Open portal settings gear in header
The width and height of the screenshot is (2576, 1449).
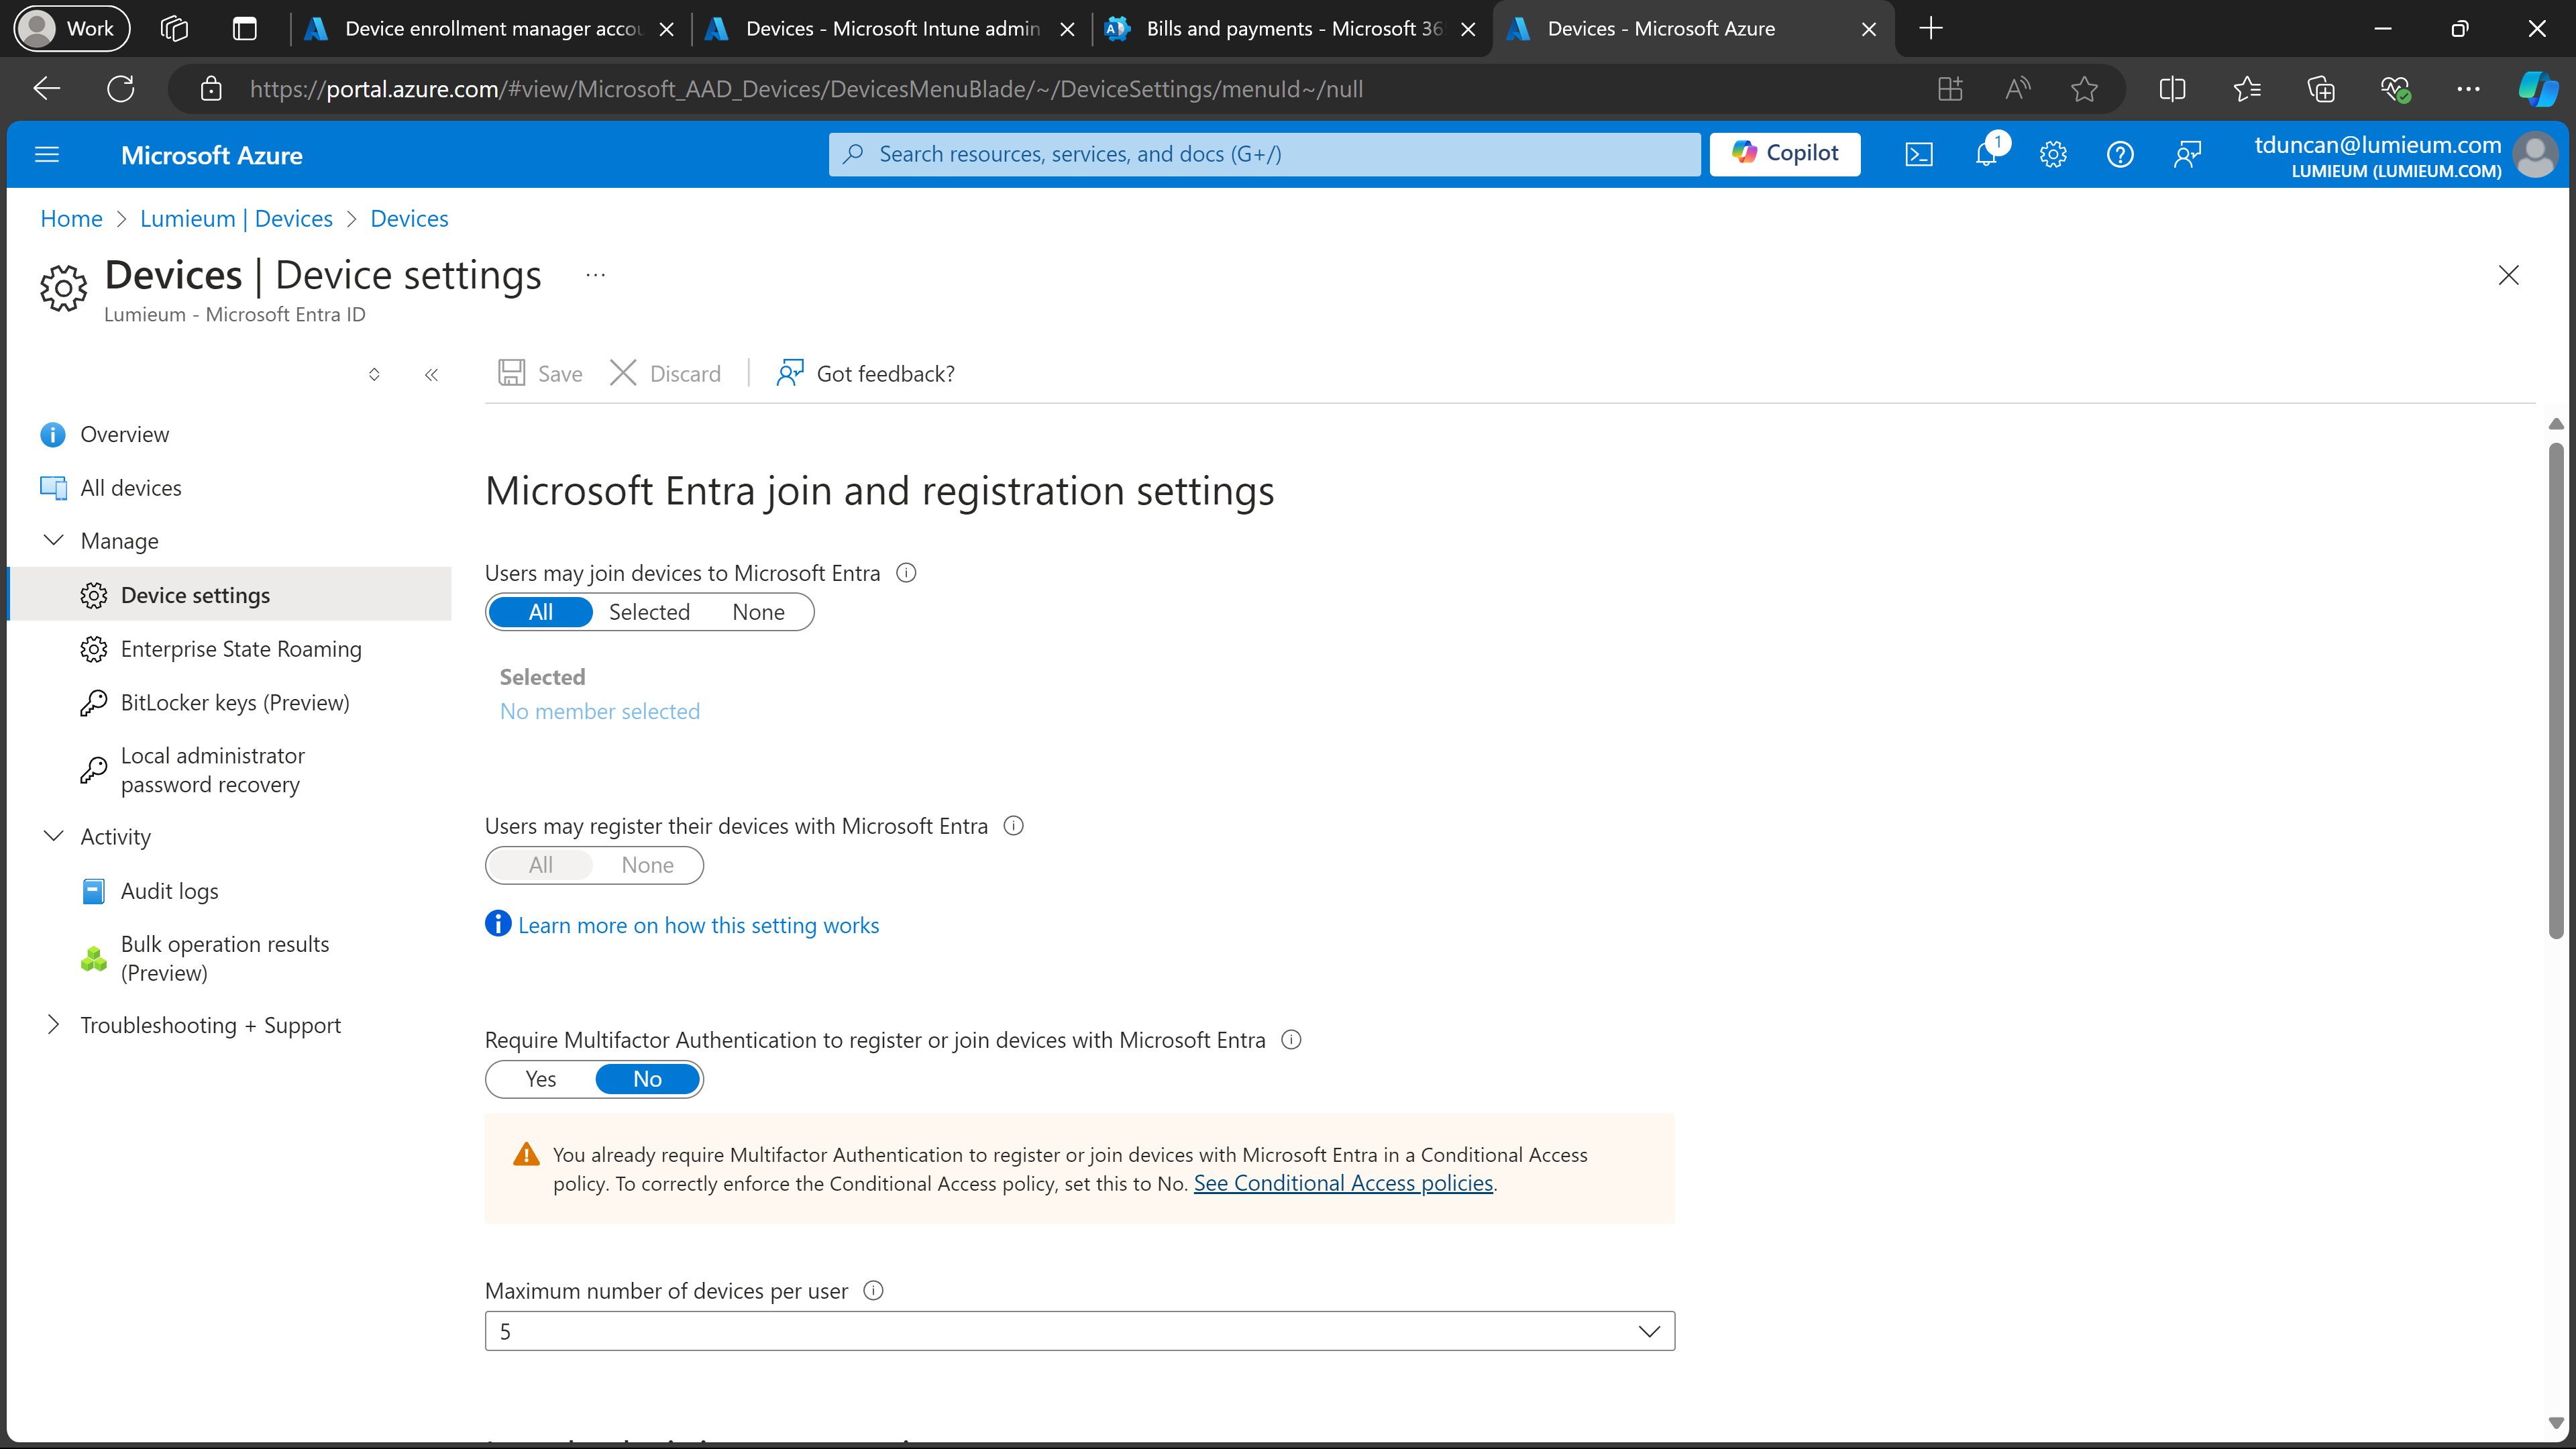click(x=2053, y=154)
